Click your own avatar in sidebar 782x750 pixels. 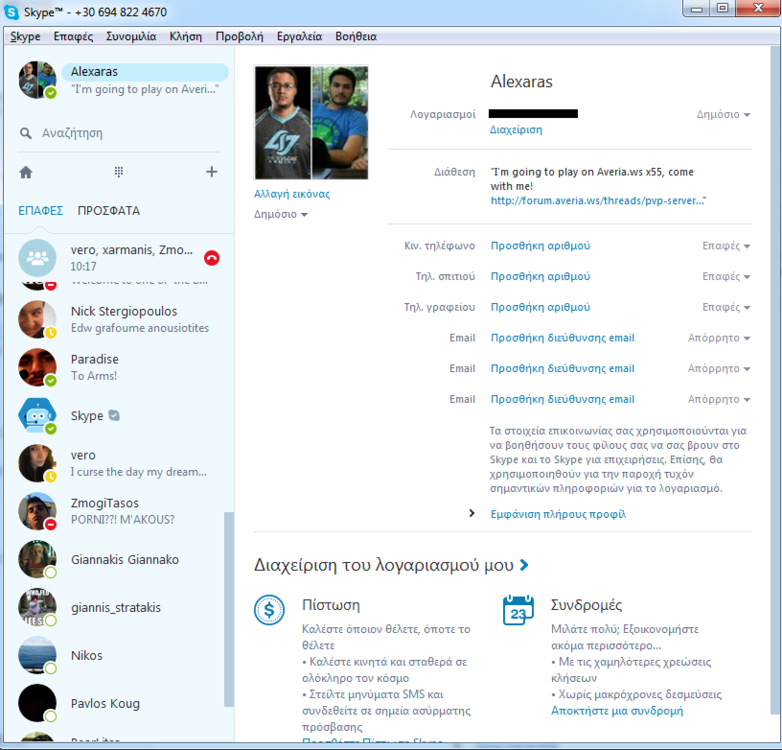tap(37, 80)
